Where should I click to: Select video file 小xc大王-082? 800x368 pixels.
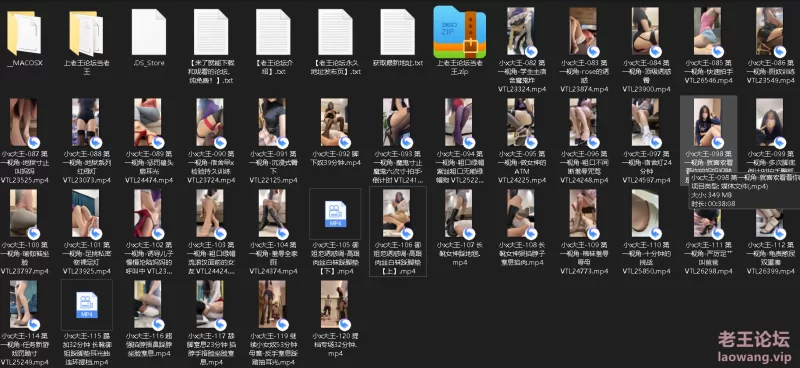tap(521, 32)
